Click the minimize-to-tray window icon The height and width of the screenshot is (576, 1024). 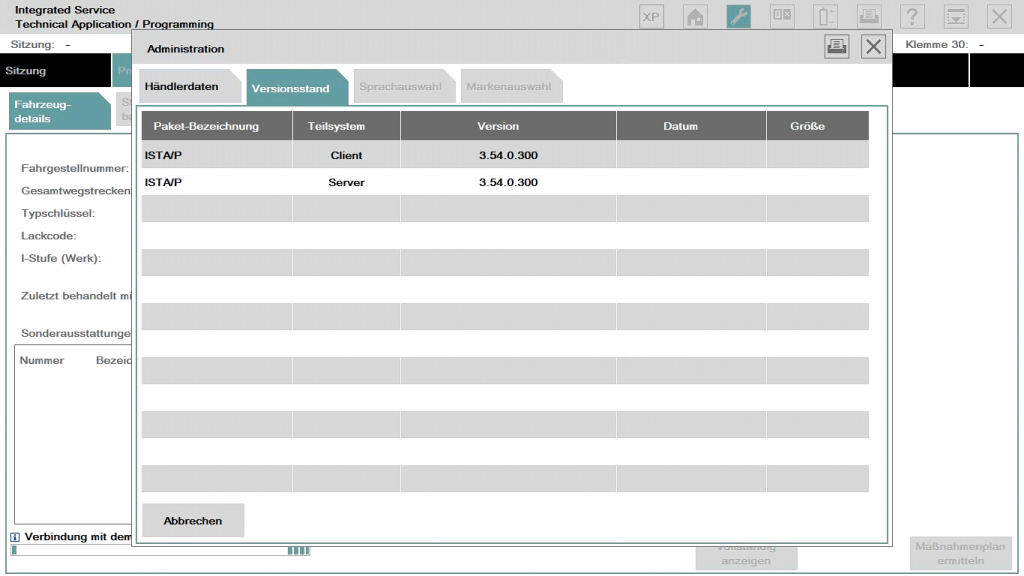(955, 16)
